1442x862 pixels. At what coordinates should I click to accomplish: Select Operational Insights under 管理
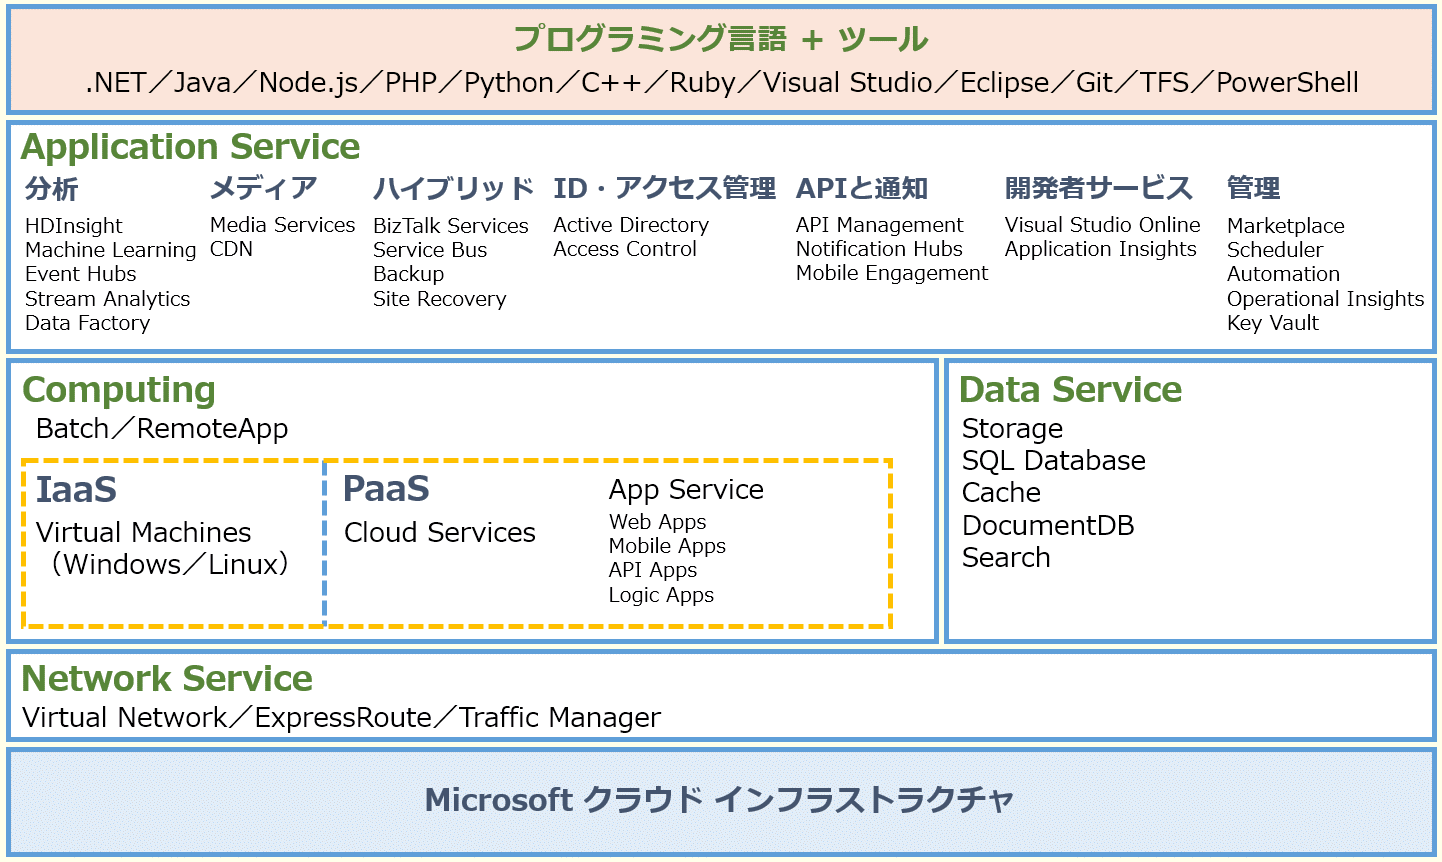pyautogui.click(x=1325, y=299)
